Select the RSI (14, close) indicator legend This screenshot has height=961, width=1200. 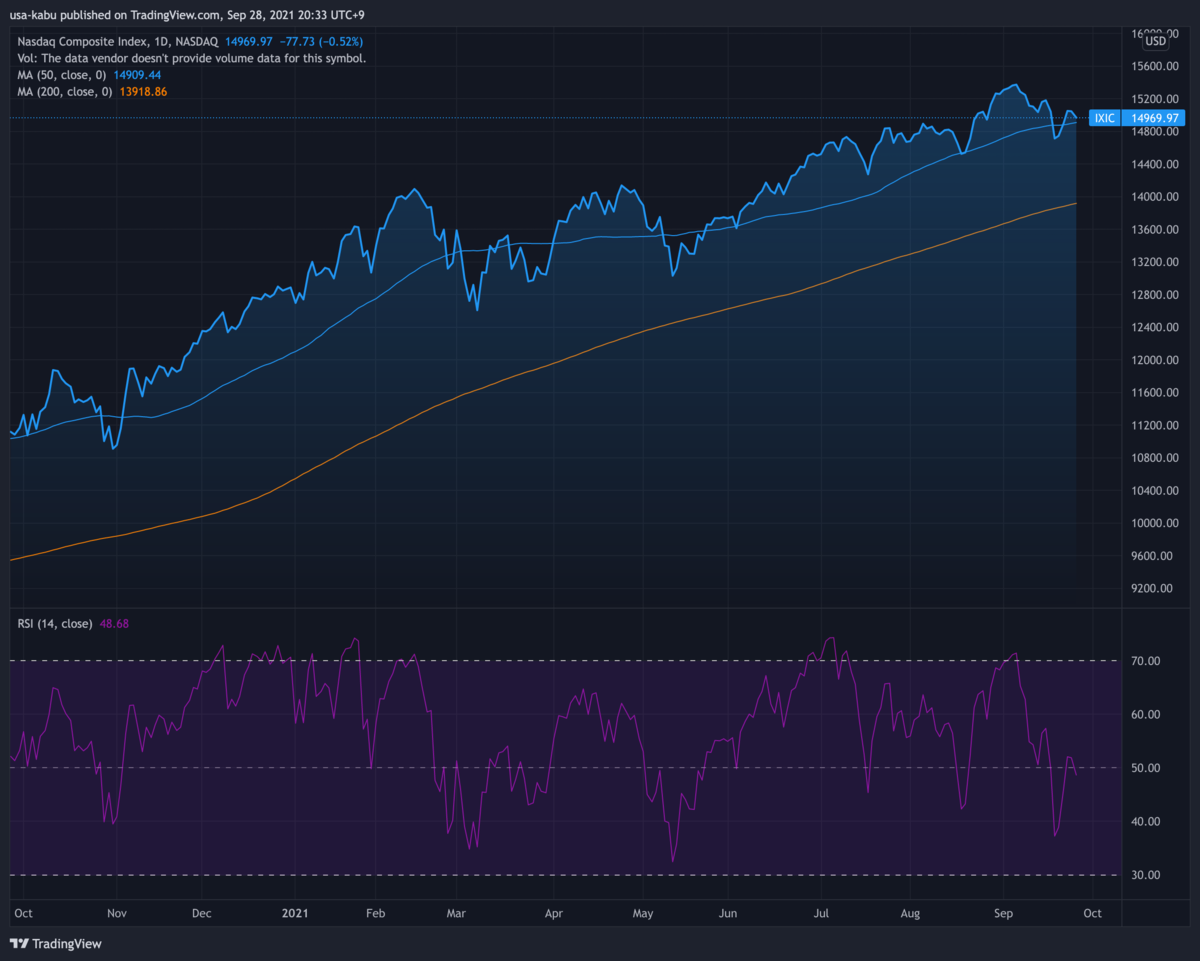pos(54,623)
